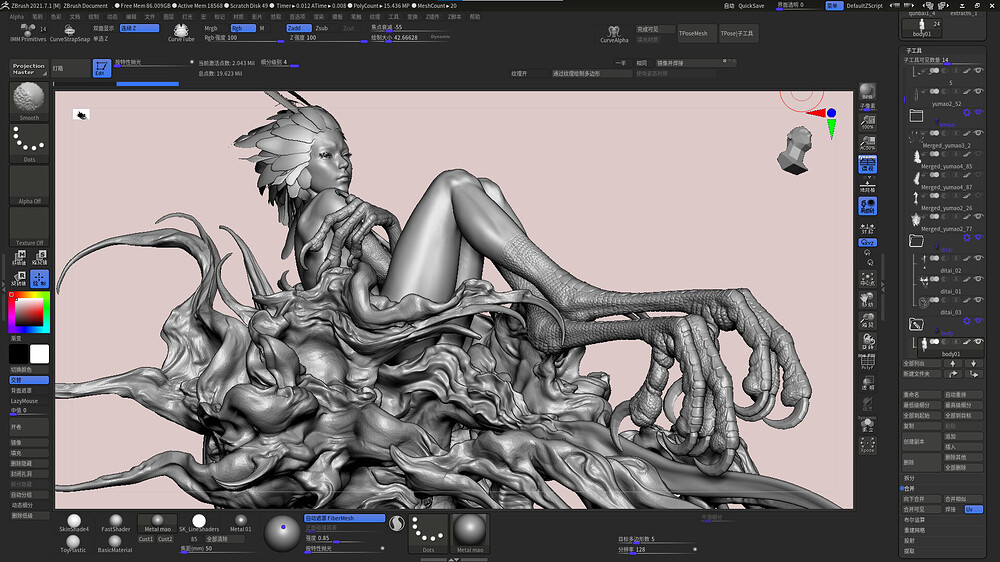Select the IMM Primitives brush

27,33
